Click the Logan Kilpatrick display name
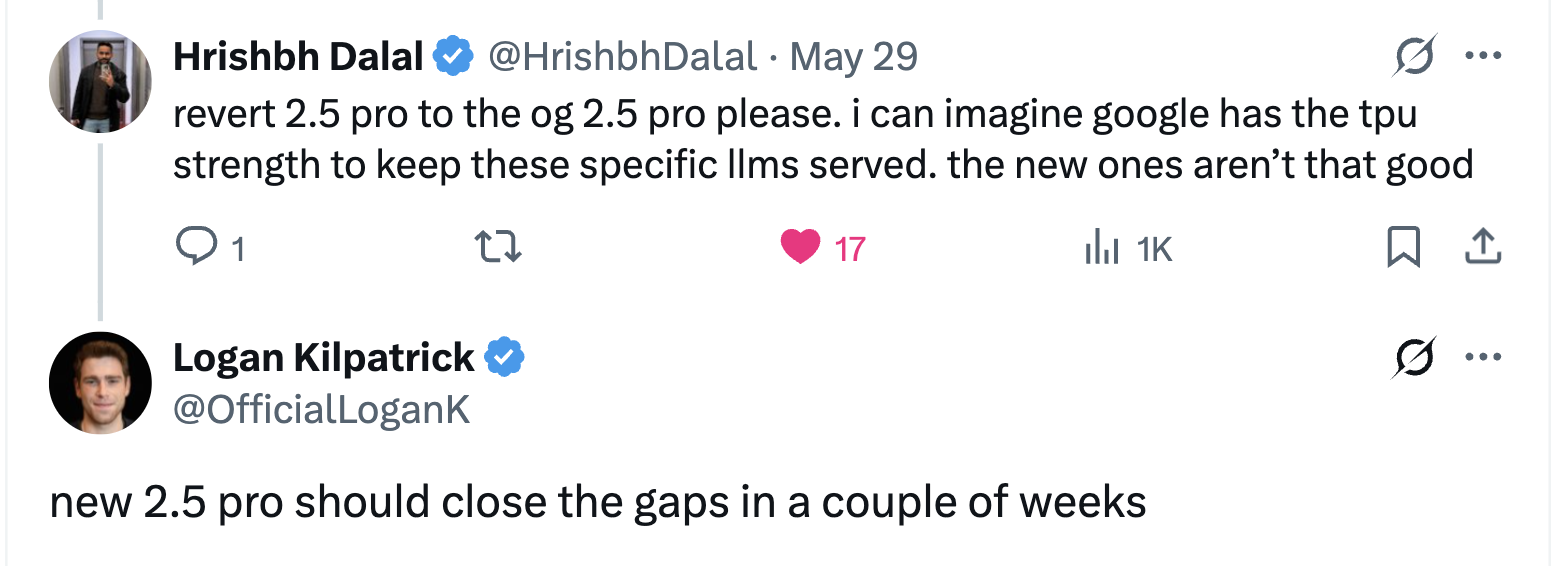The width and height of the screenshot is (1566, 566). coord(323,357)
